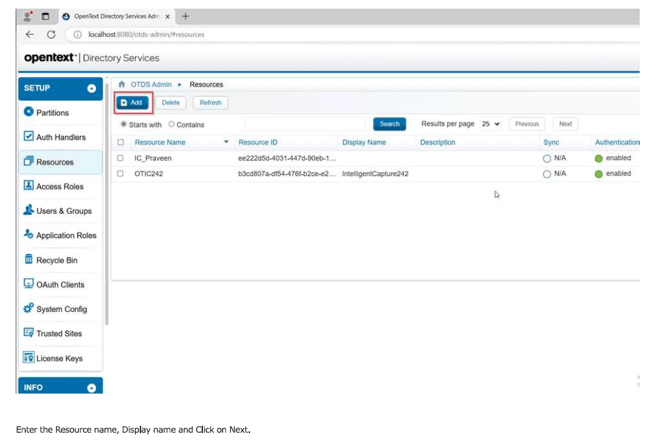Viewport: 670px width, 443px height.
Task: Select the Contains radio button
Action: coord(171,125)
